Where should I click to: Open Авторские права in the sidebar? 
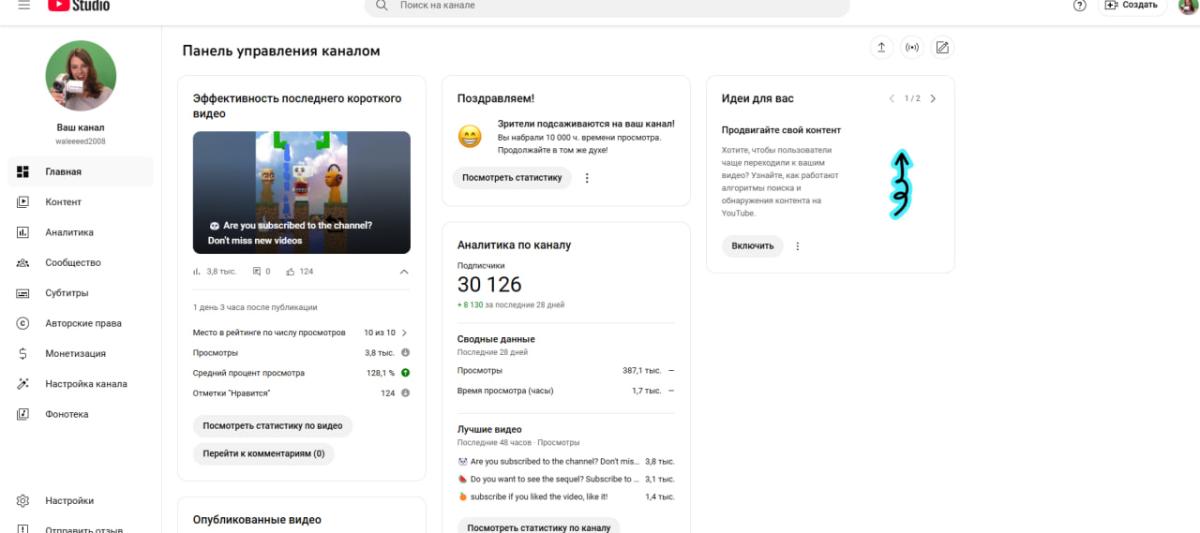point(80,323)
